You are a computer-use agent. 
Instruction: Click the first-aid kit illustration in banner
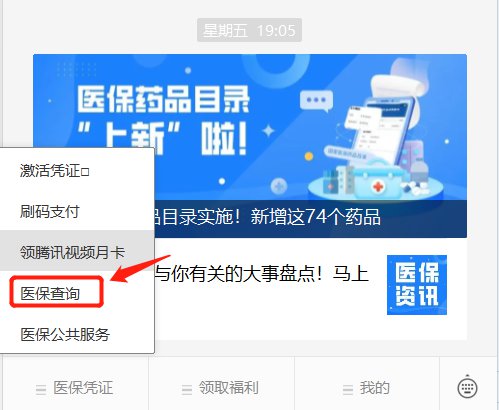point(377,182)
